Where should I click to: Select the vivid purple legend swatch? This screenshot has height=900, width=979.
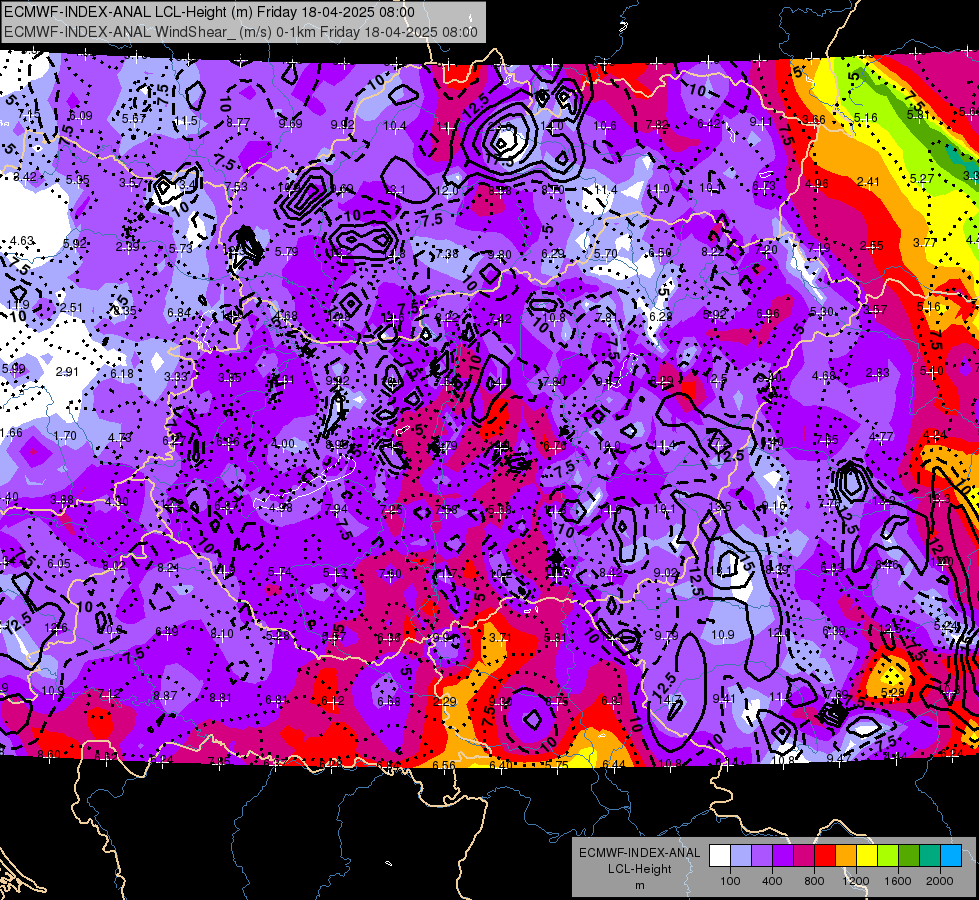(783, 856)
